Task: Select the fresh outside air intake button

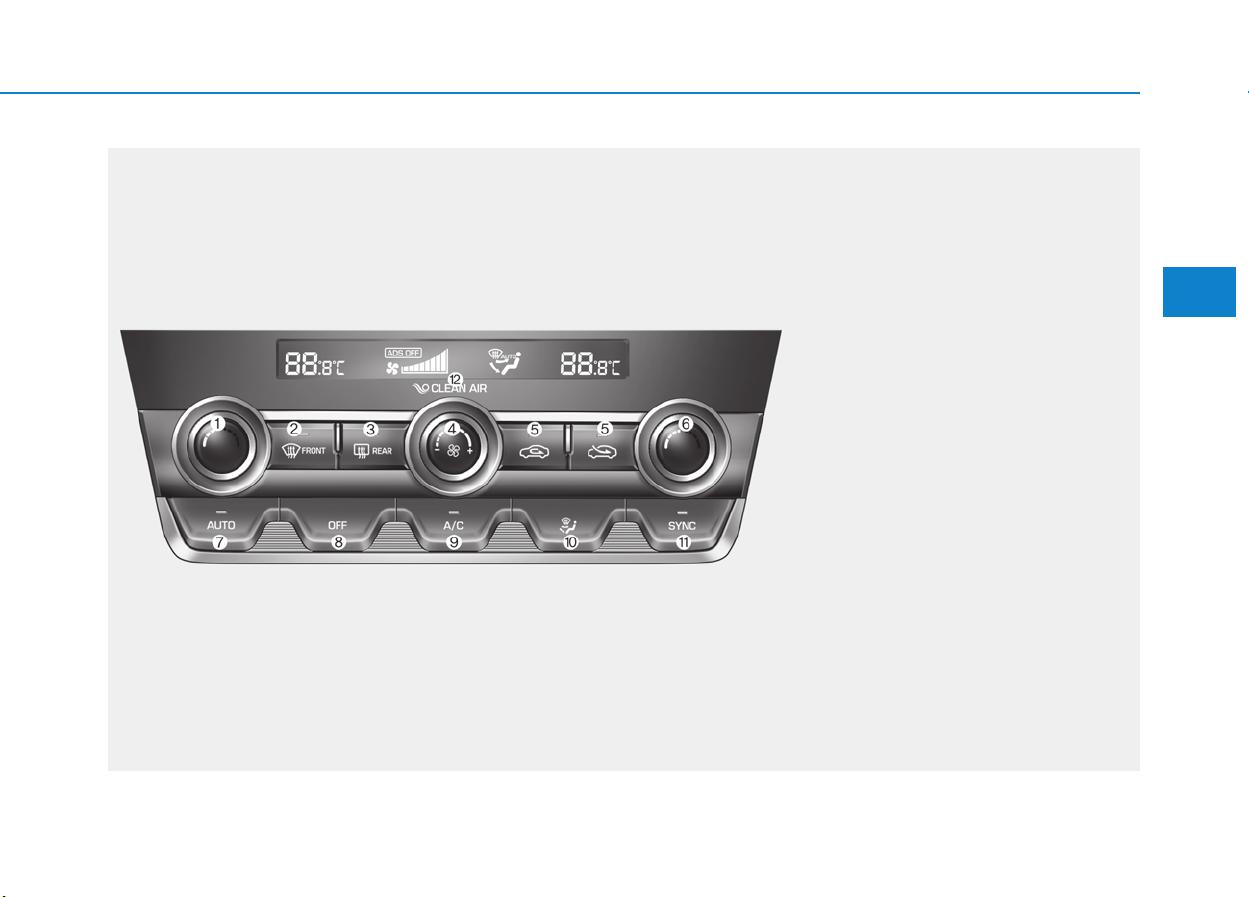Action: [x=603, y=444]
